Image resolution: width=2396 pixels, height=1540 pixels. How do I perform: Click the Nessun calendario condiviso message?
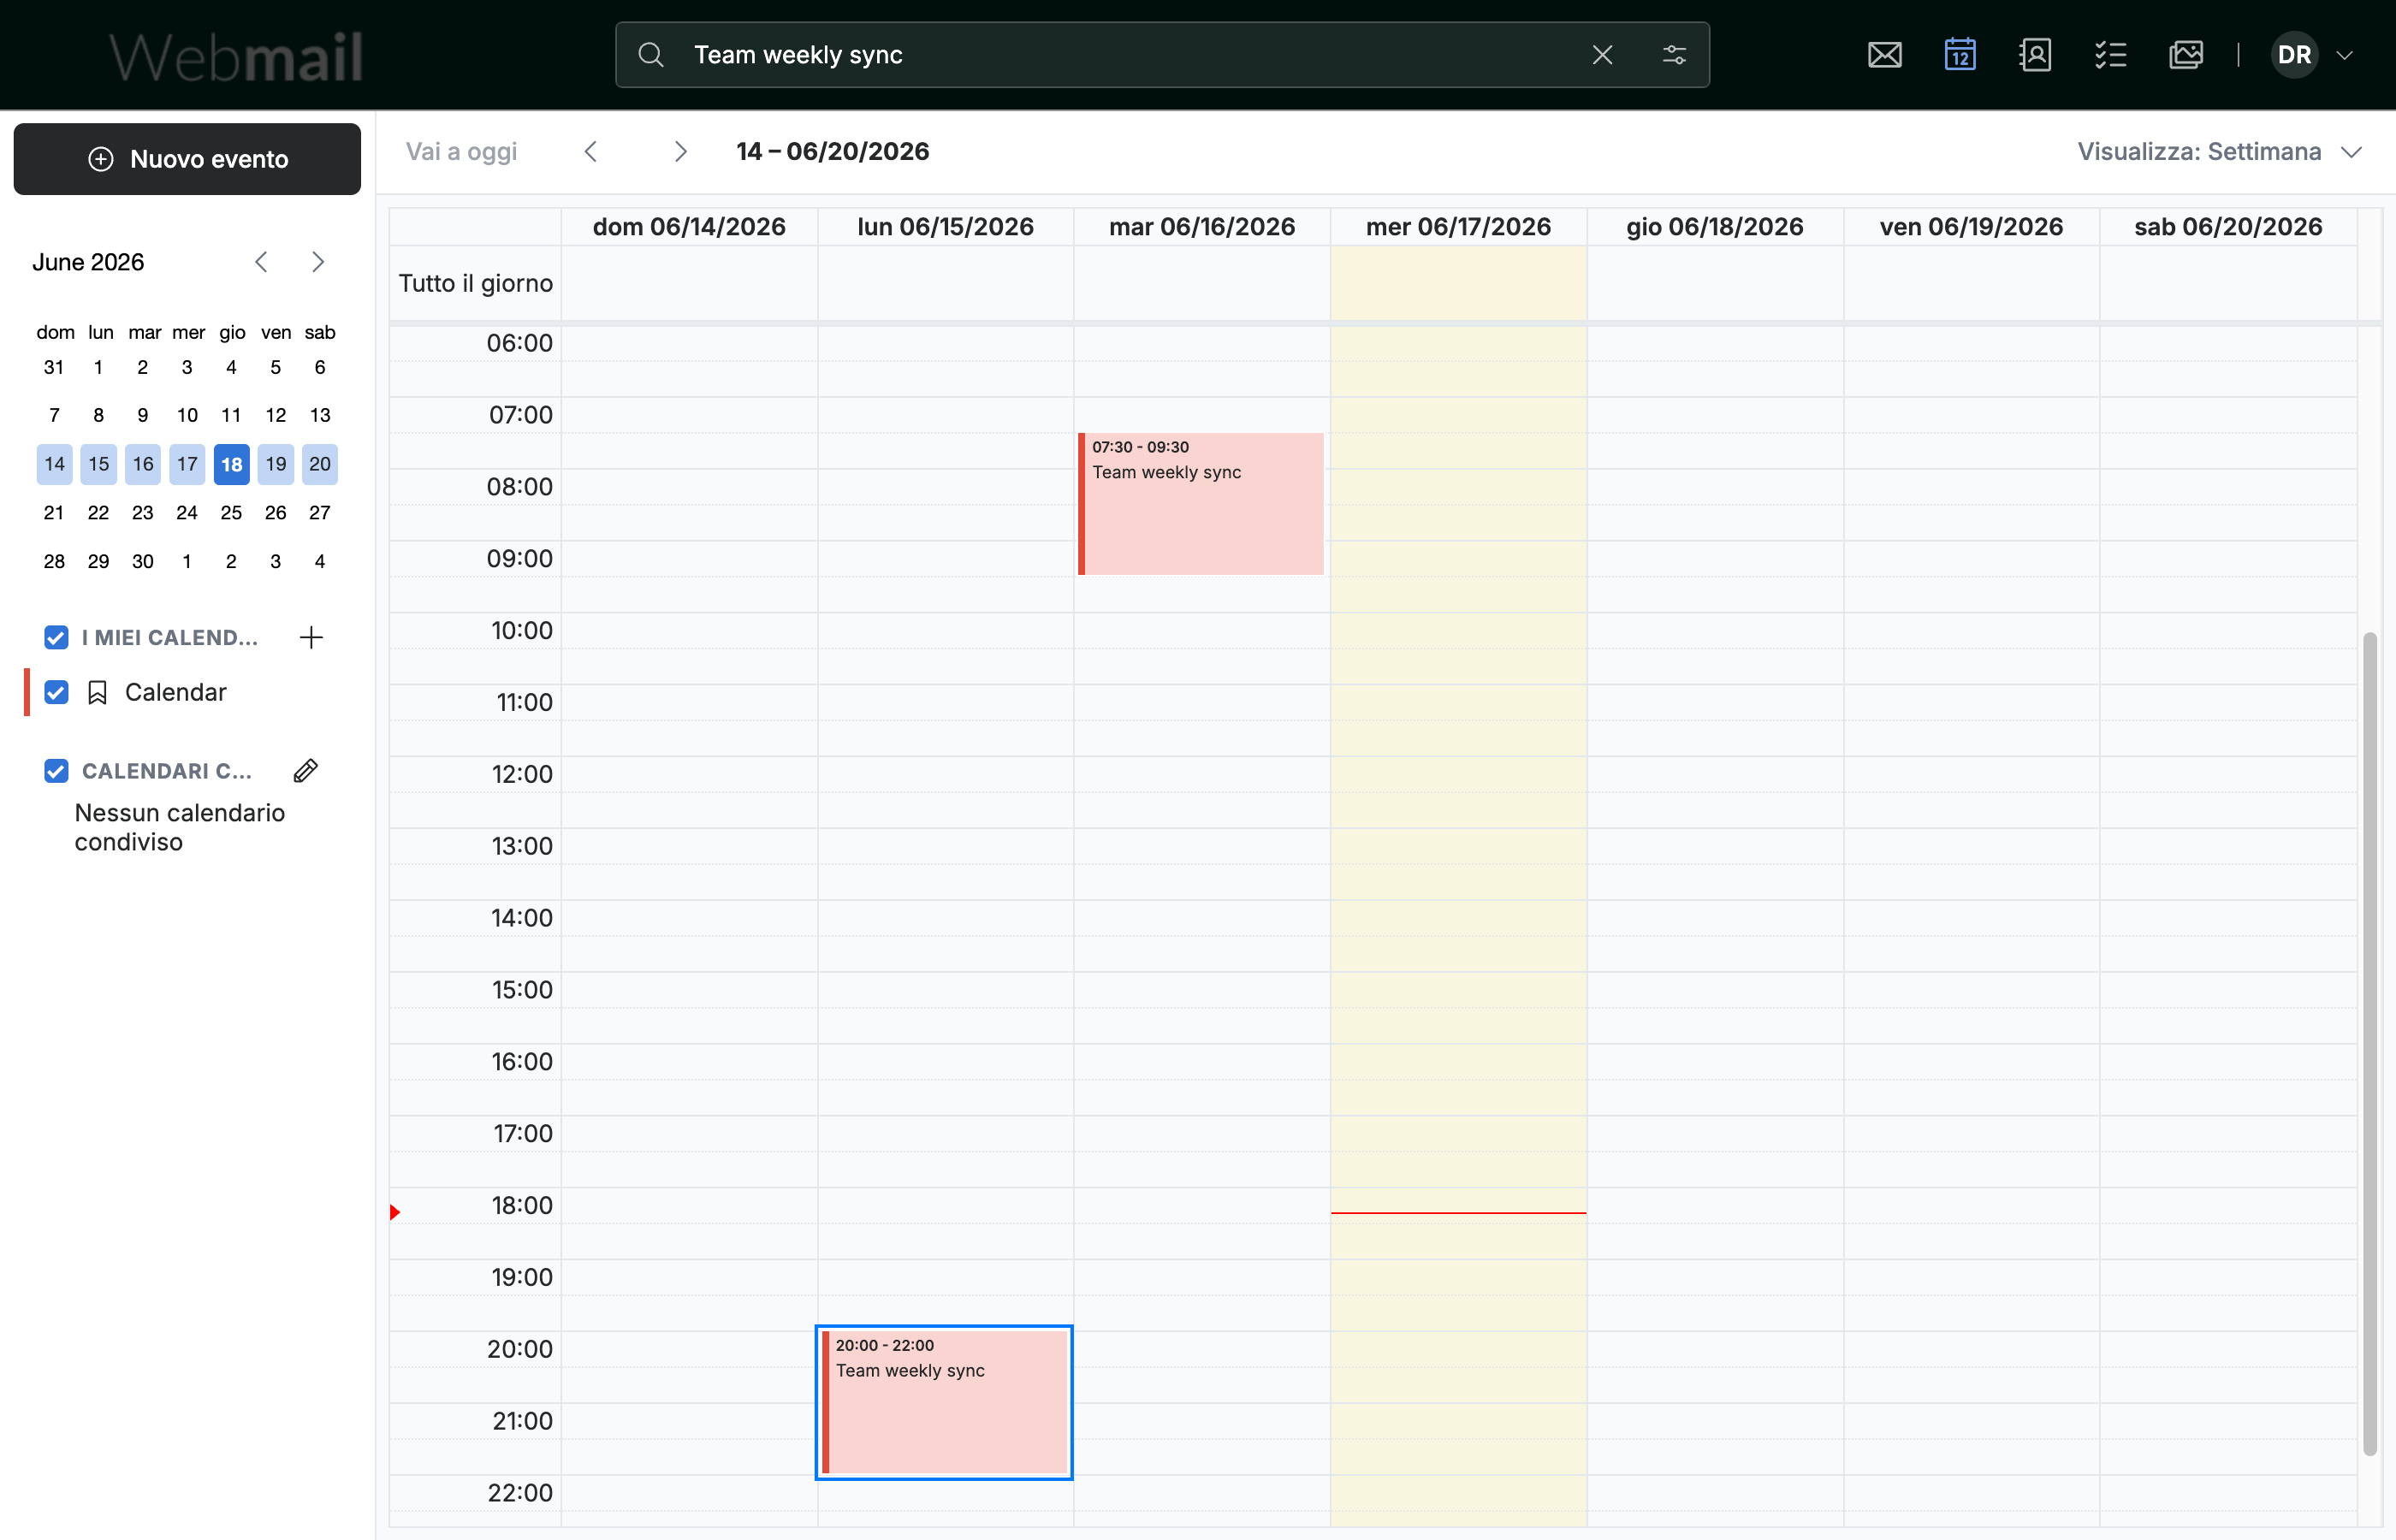180,827
